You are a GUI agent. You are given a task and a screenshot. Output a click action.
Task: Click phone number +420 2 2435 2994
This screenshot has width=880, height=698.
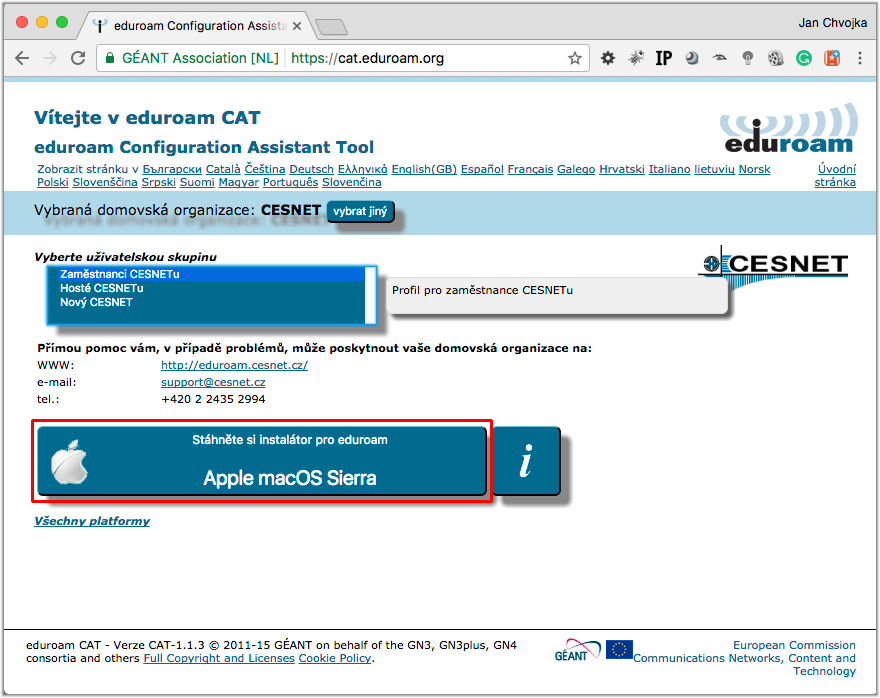point(213,399)
